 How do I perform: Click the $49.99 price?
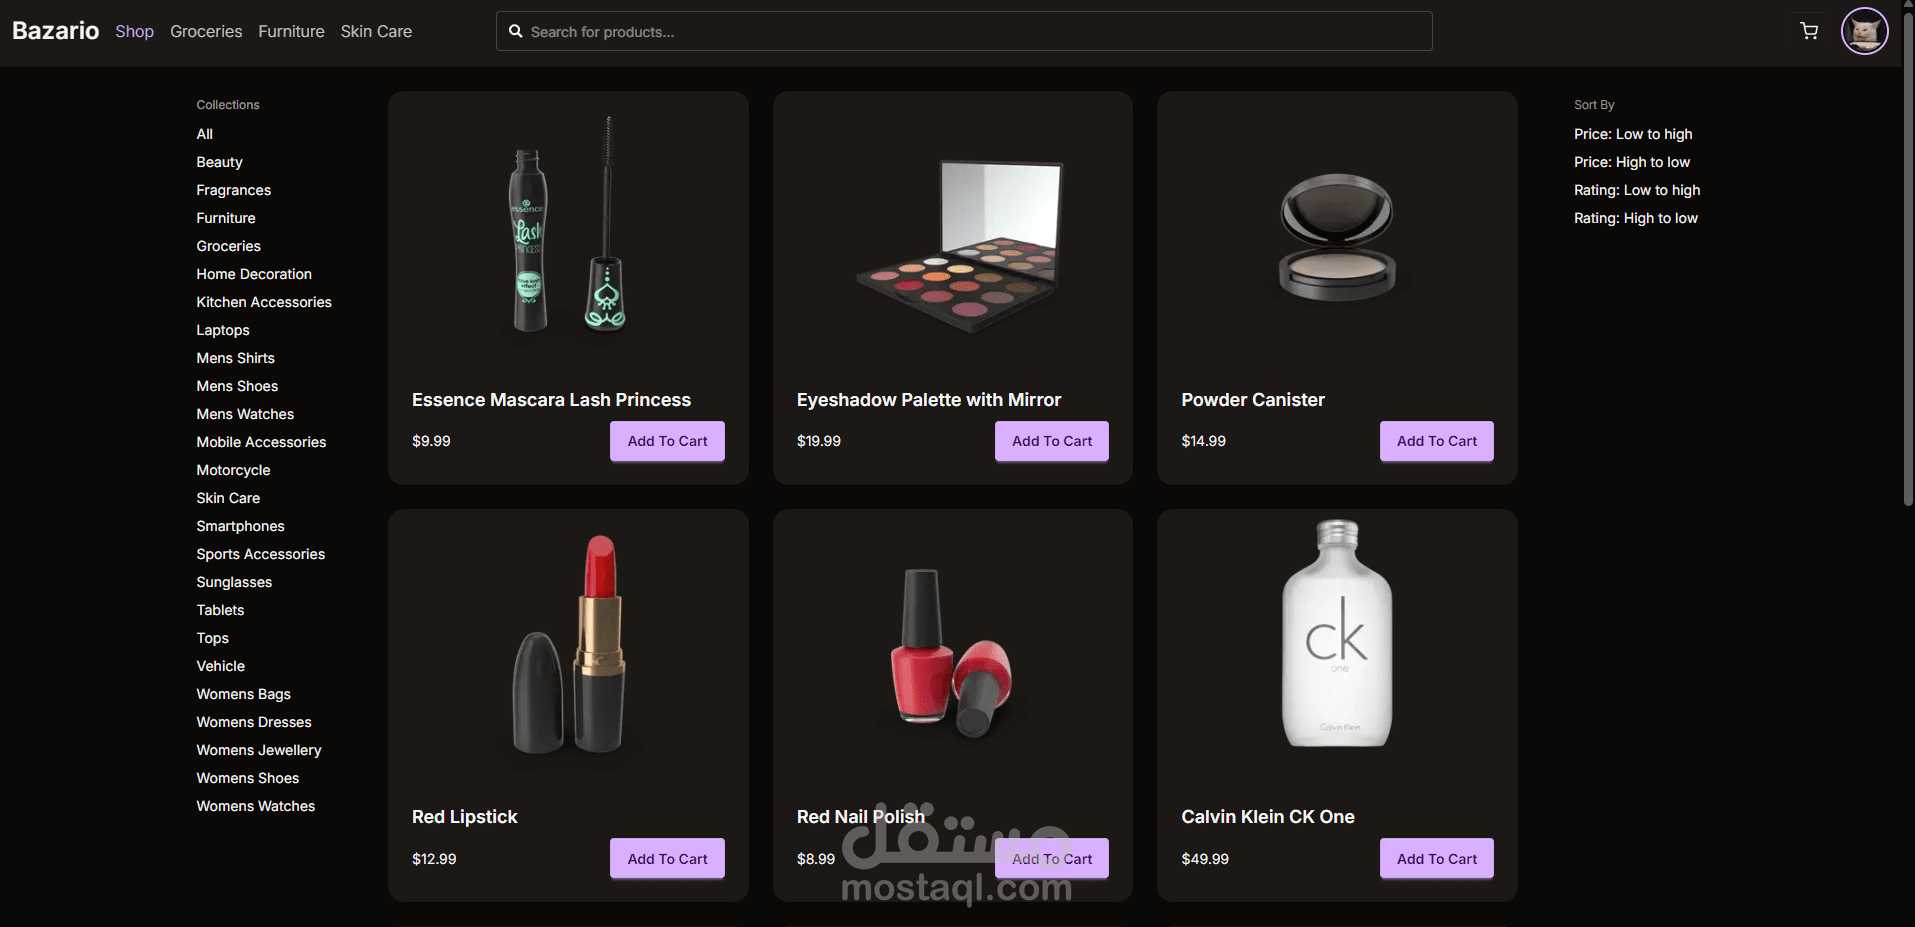(x=1205, y=859)
